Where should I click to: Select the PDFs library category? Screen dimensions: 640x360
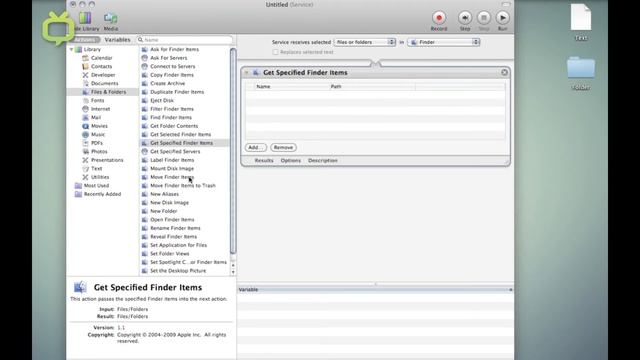96,143
